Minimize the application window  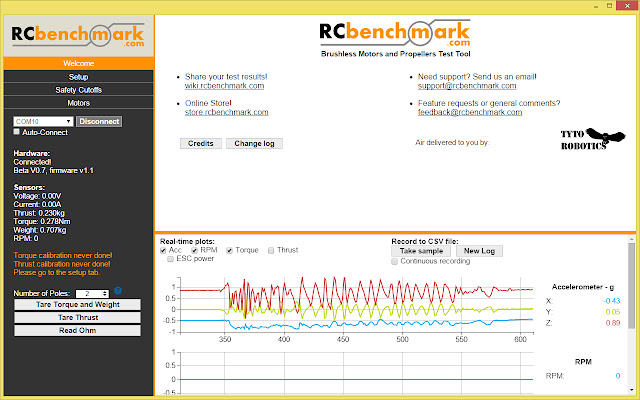coord(596,6)
